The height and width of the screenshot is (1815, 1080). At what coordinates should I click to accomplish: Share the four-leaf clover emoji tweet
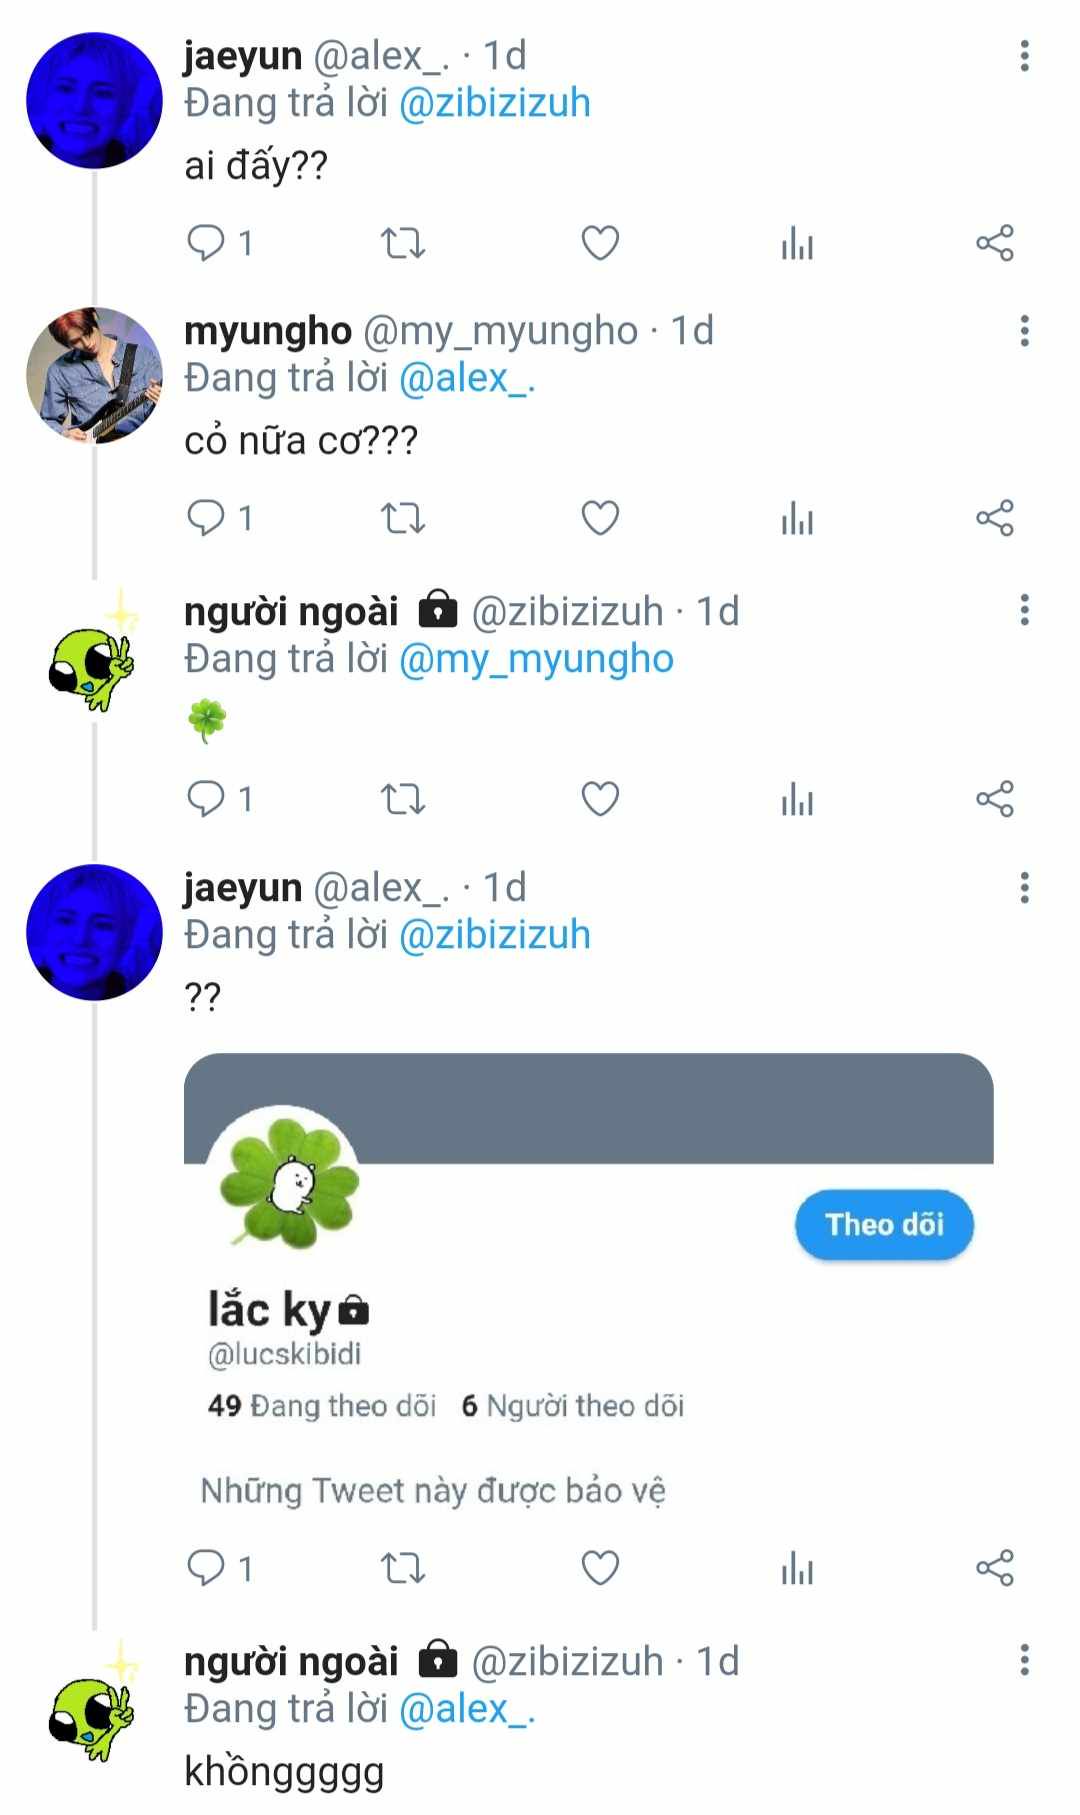[x=994, y=799]
